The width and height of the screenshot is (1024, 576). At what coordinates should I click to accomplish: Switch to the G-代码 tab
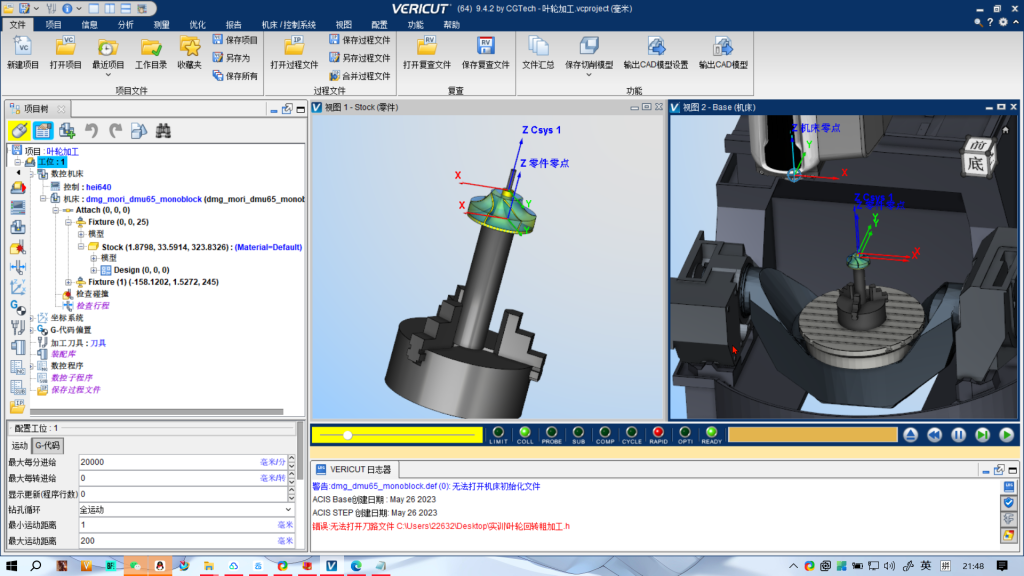tap(48, 445)
